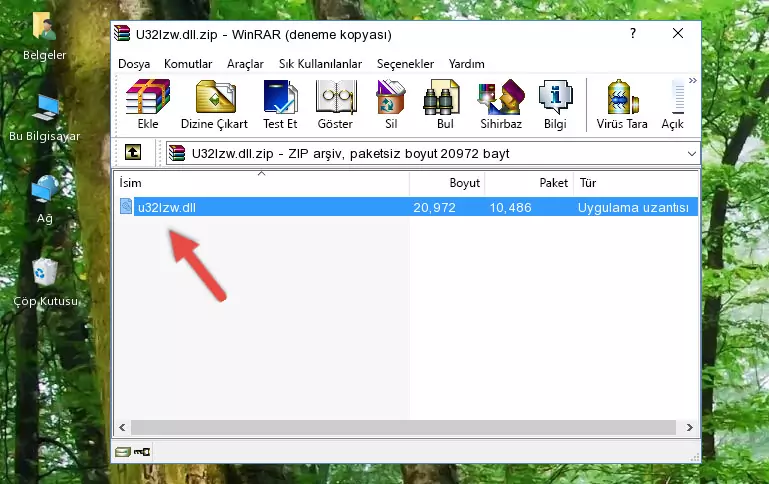Sort by the Boyut column header
769x484 pixels.
tap(447, 183)
